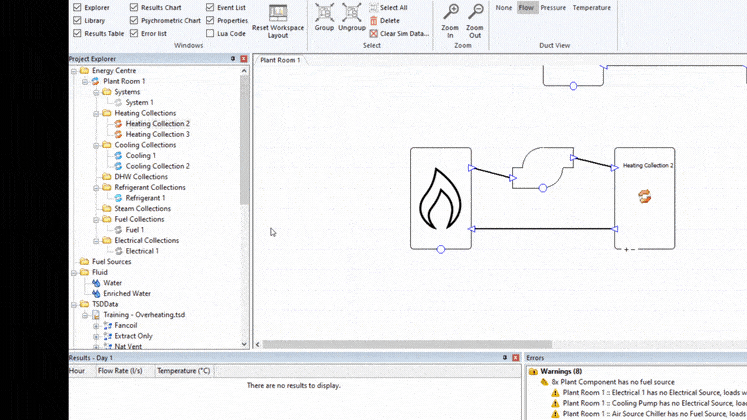Collapse the Plant Room 1 node
The height and width of the screenshot is (420, 747).
(x=85, y=81)
